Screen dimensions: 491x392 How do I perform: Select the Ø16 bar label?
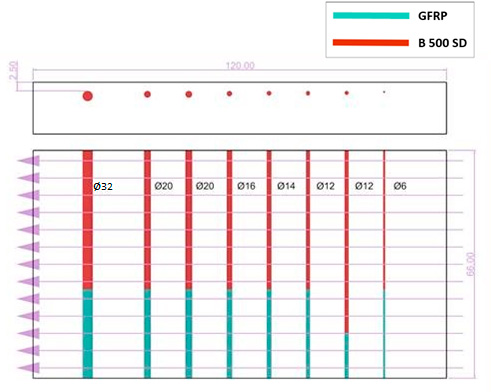246,186
